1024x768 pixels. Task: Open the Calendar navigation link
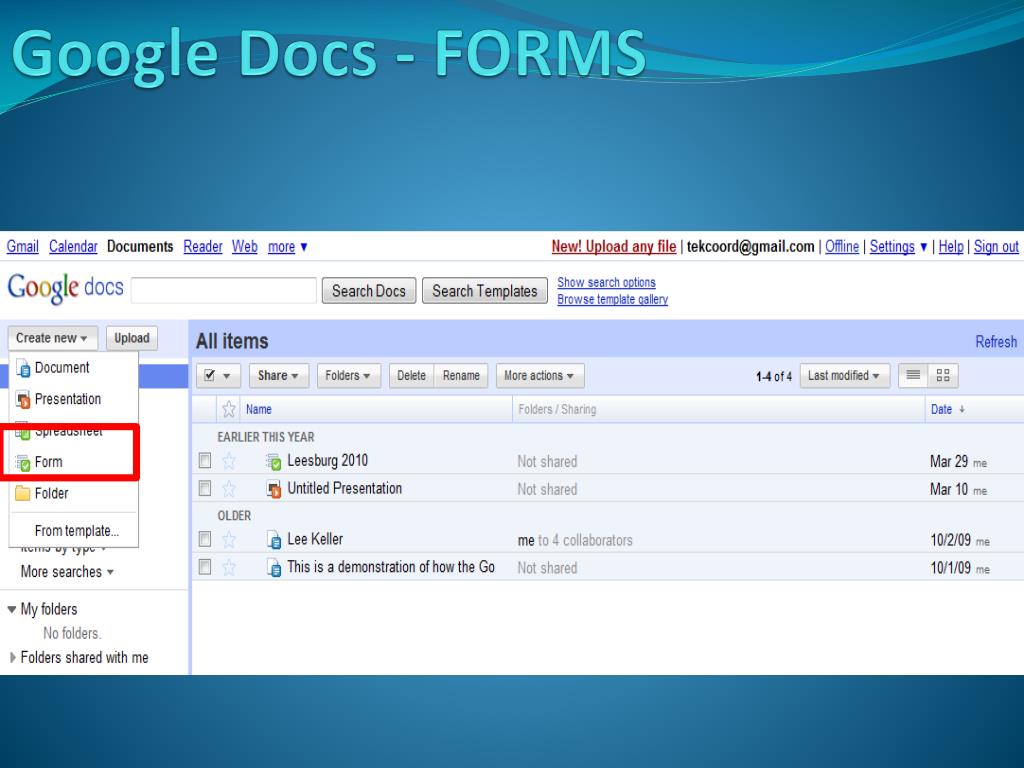tap(73, 247)
